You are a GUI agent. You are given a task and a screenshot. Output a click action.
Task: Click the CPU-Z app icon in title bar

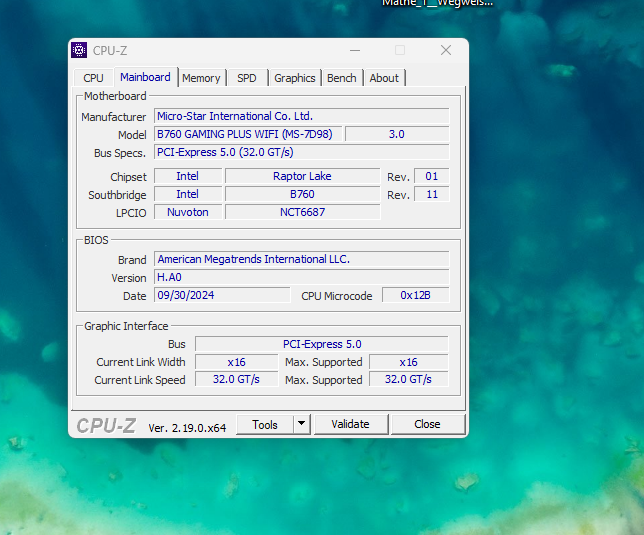(x=79, y=51)
